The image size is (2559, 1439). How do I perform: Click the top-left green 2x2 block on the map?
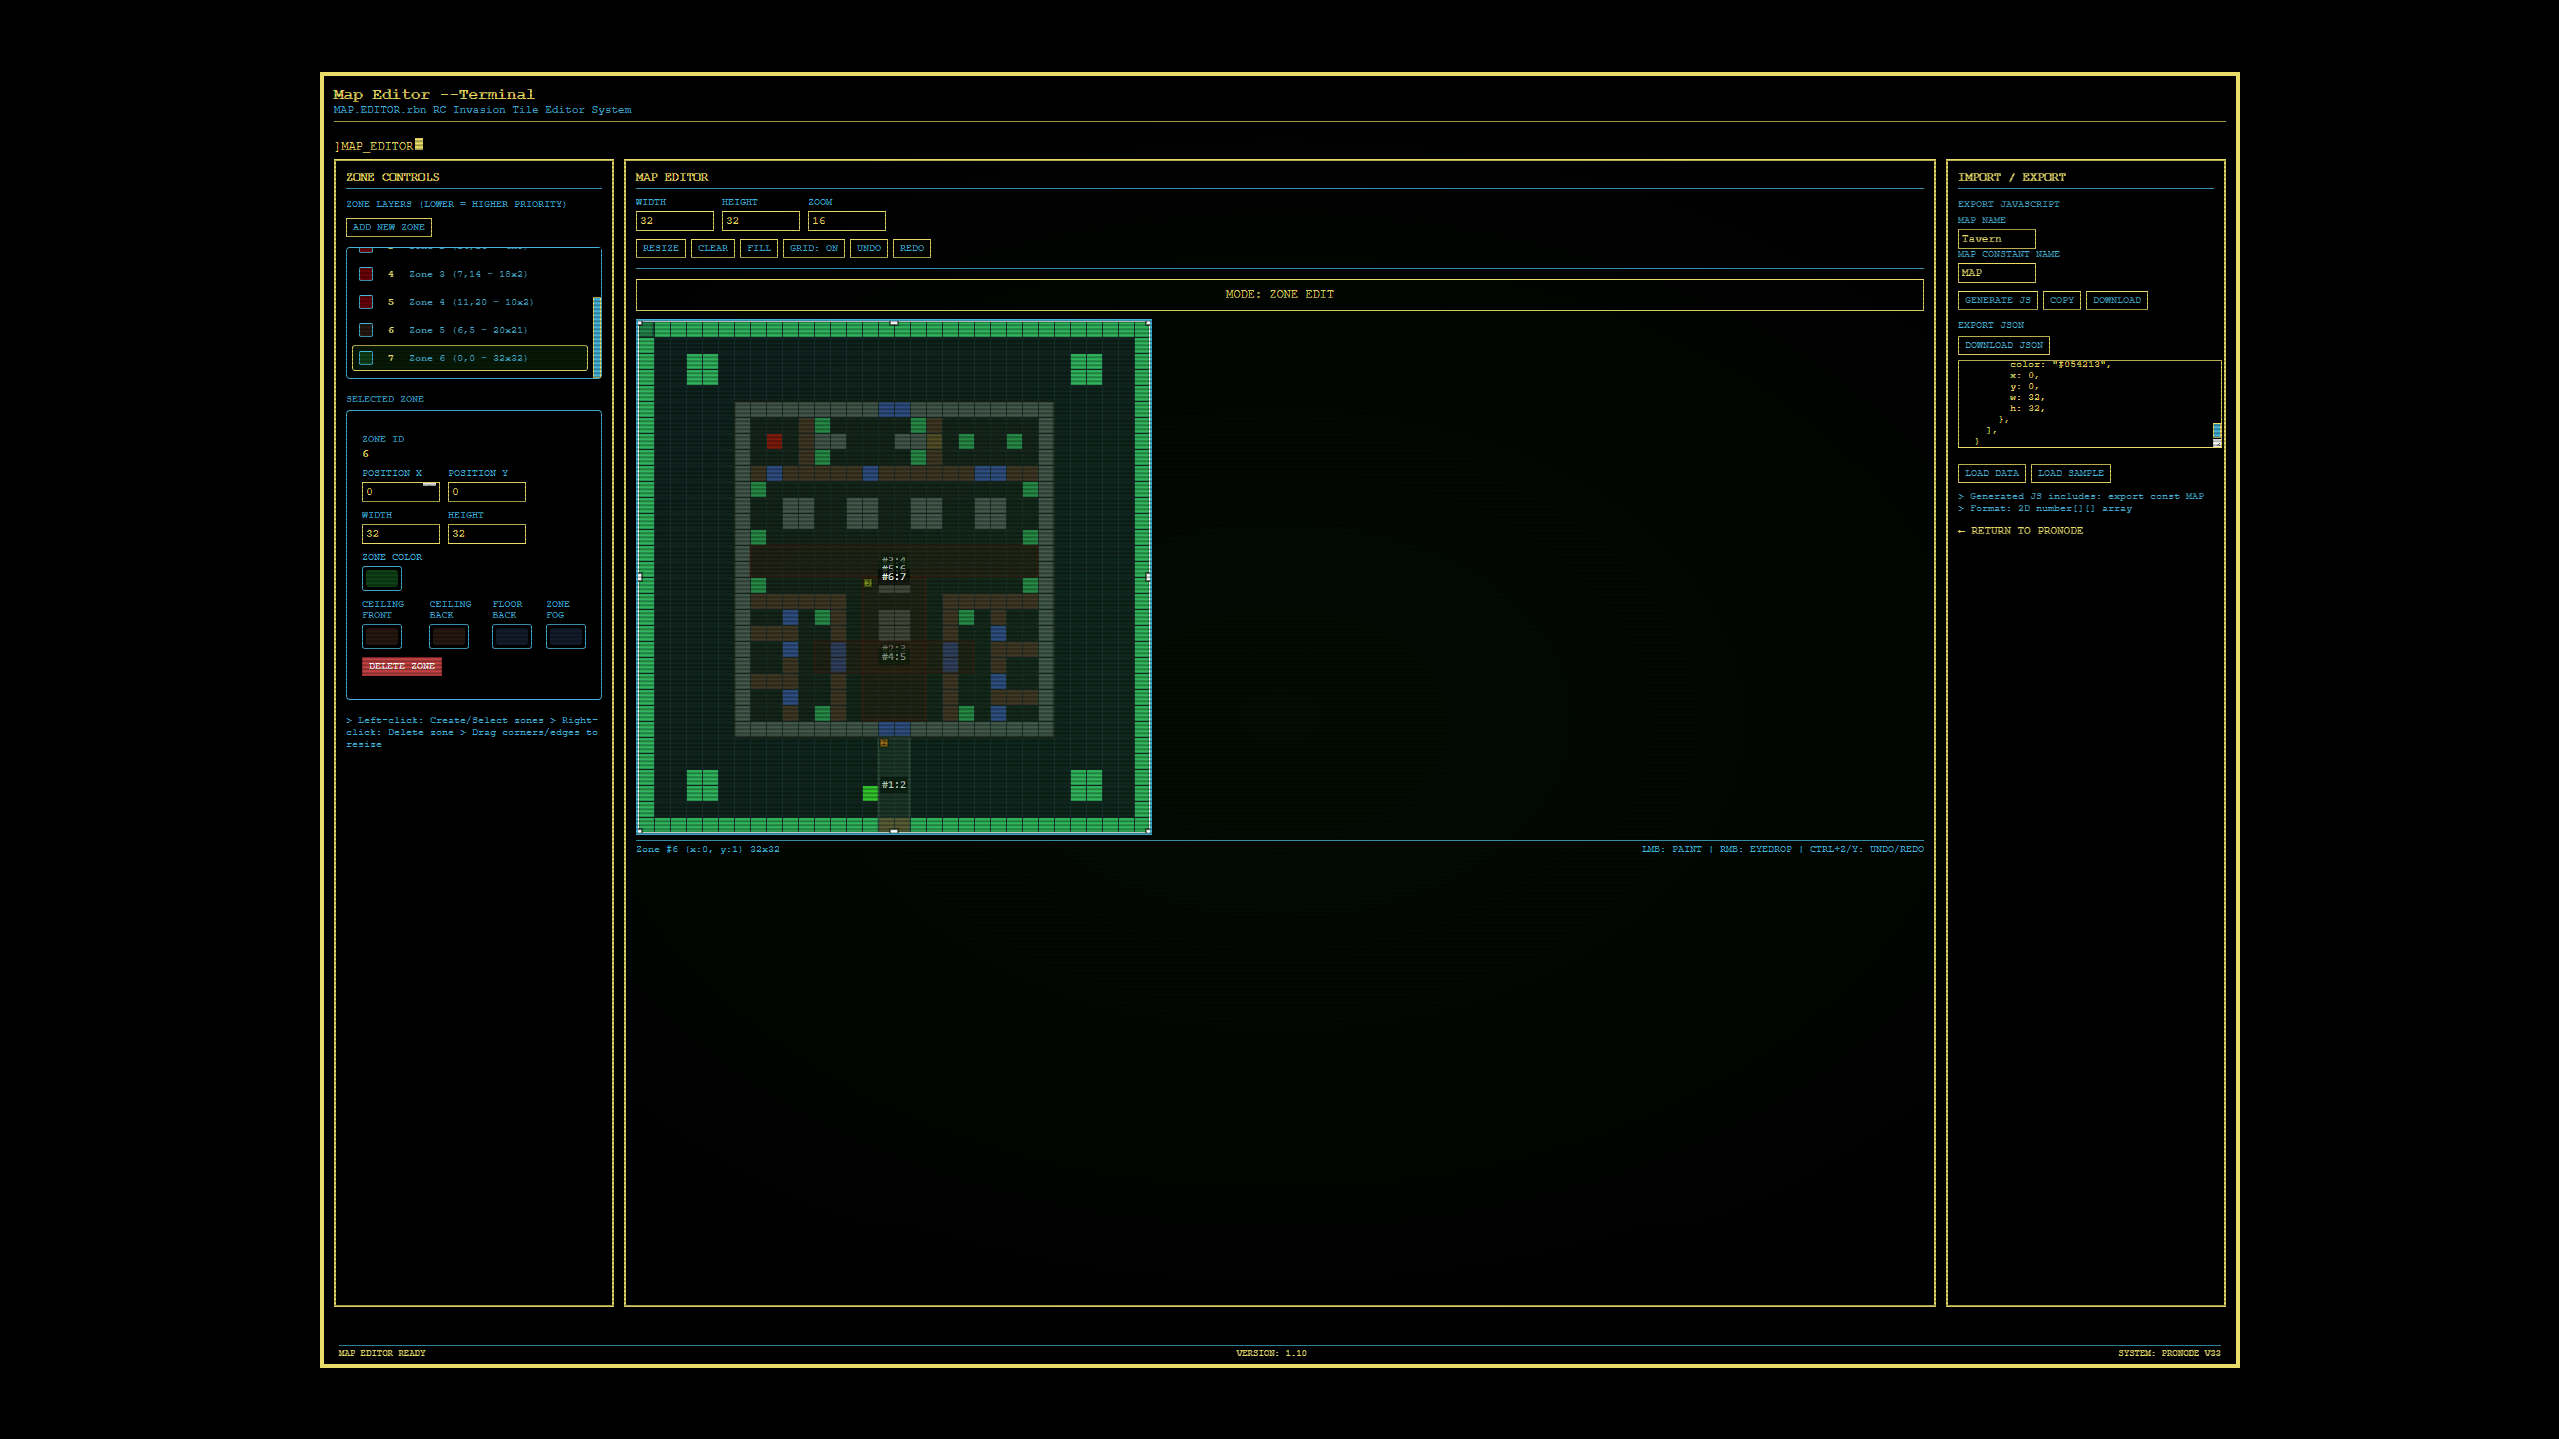[702, 369]
